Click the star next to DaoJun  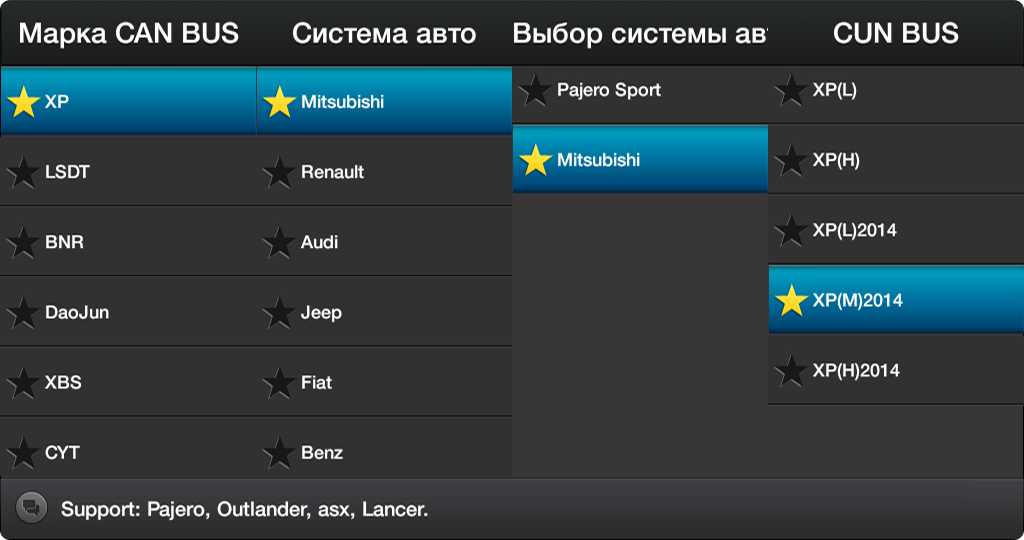pos(23,313)
